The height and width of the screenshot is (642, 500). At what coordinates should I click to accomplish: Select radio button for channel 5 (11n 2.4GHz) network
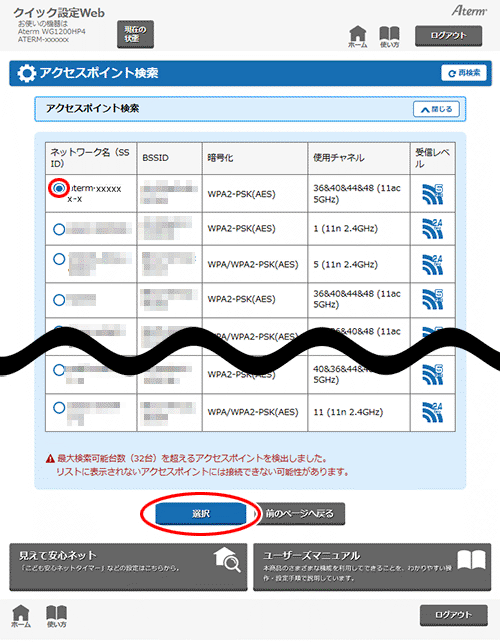(59, 259)
